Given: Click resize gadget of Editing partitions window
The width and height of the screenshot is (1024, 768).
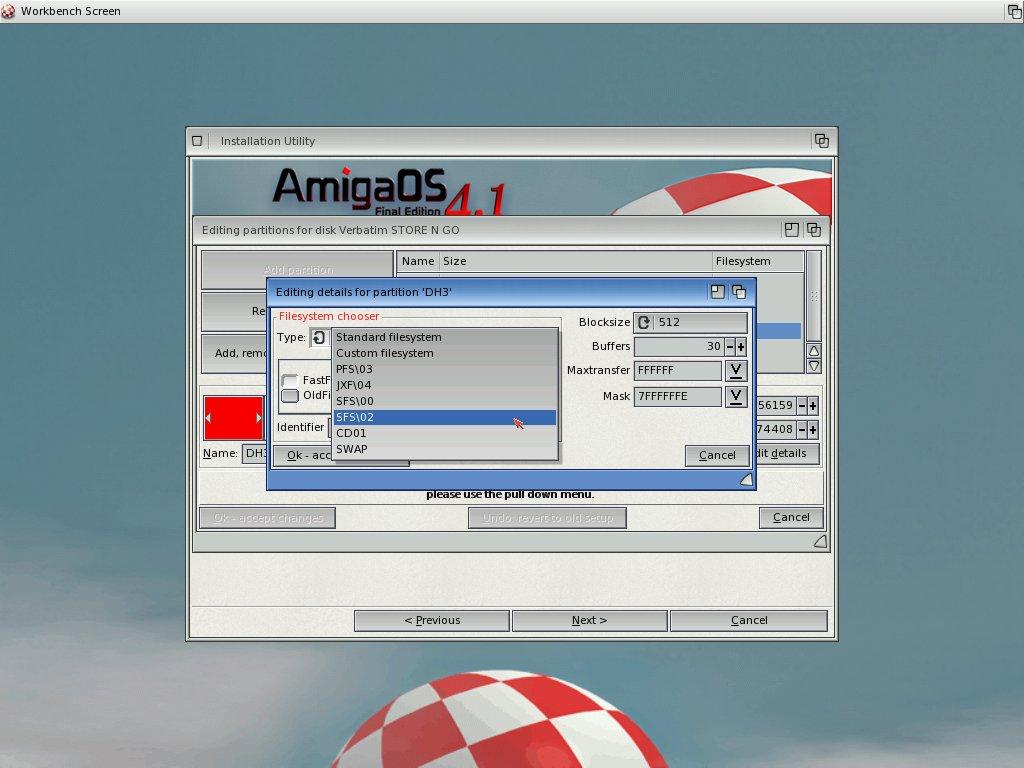Looking at the screenshot, I should tap(820, 541).
